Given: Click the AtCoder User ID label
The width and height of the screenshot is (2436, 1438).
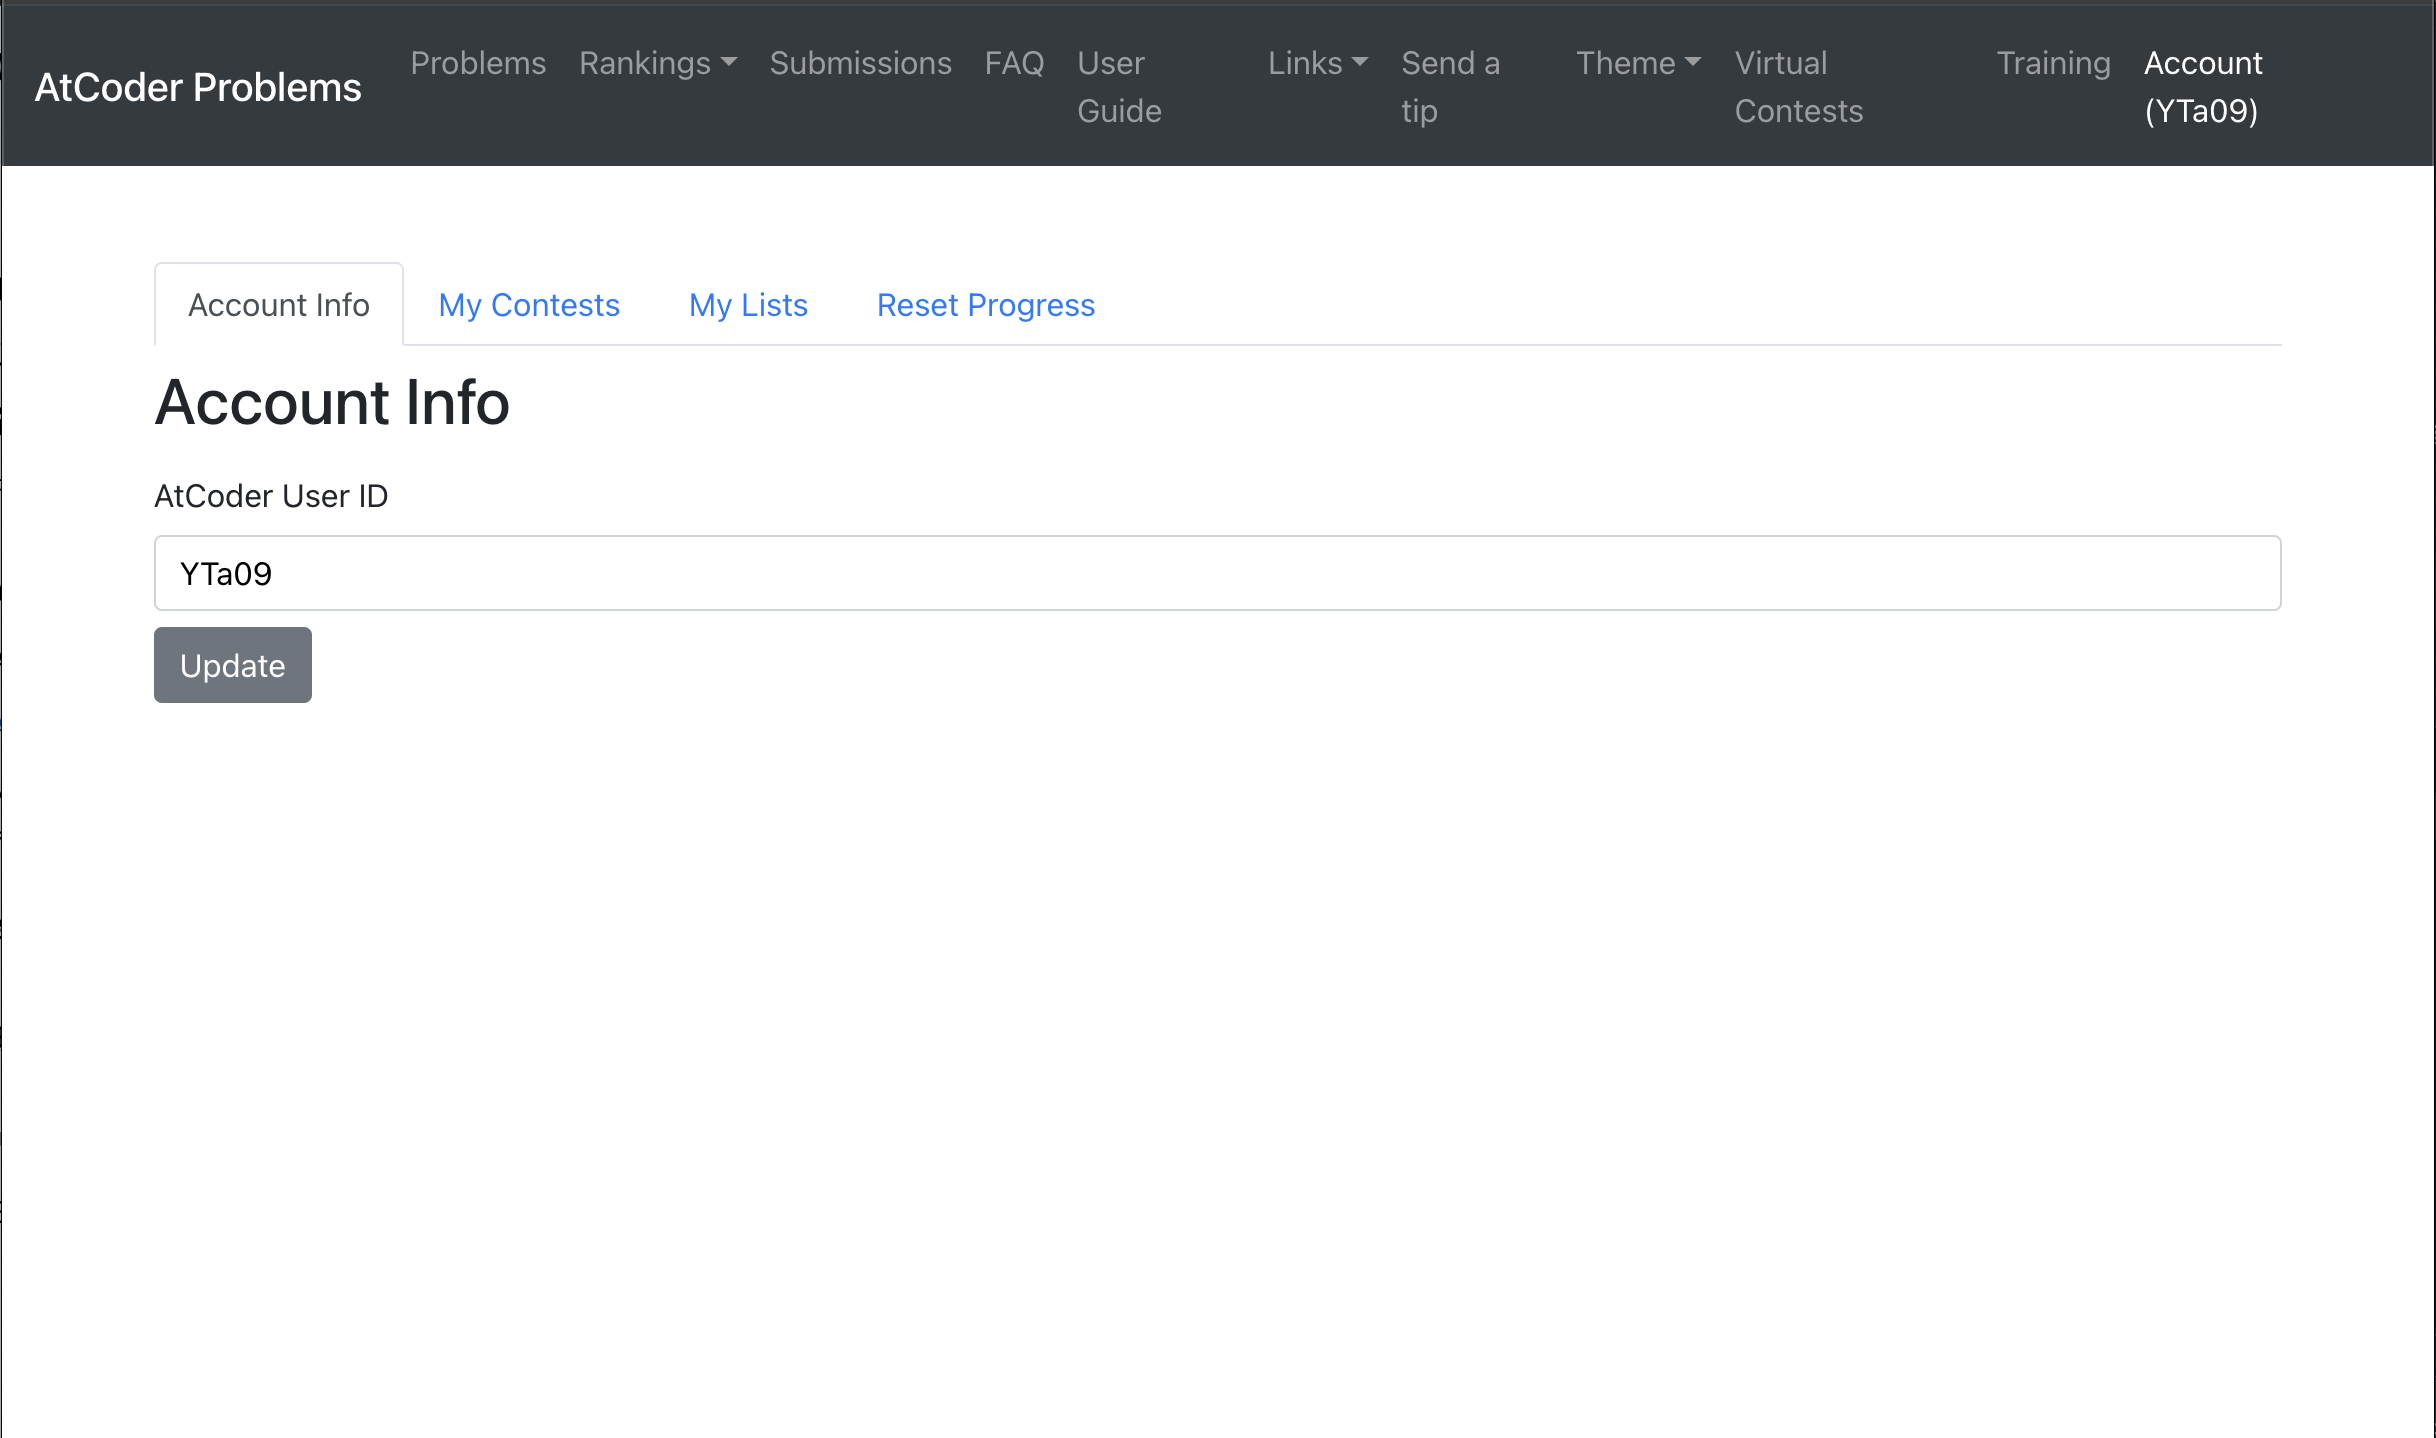Looking at the screenshot, I should [271, 496].
